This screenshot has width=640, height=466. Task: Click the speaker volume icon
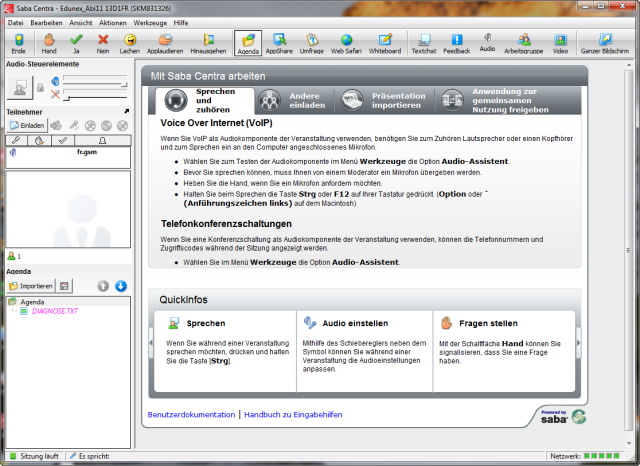coord(55,81)
